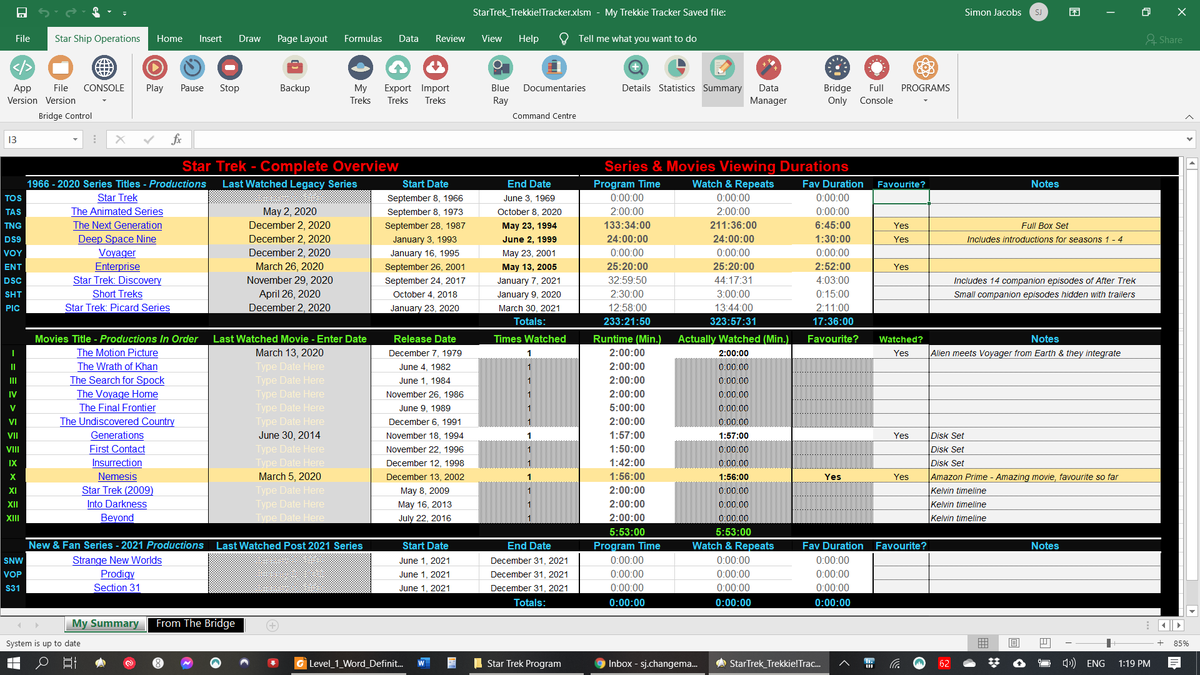Run the Backup briefcase icon
The height and width of the screenshot is (675, 1200).
click(294, 68)
